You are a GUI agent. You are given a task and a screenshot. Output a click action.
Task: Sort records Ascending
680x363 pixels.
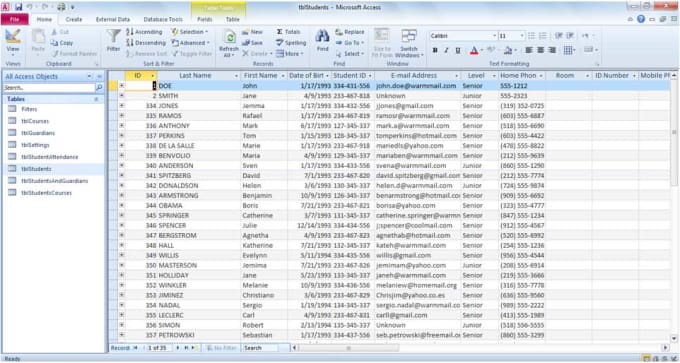tap(144, 32)
